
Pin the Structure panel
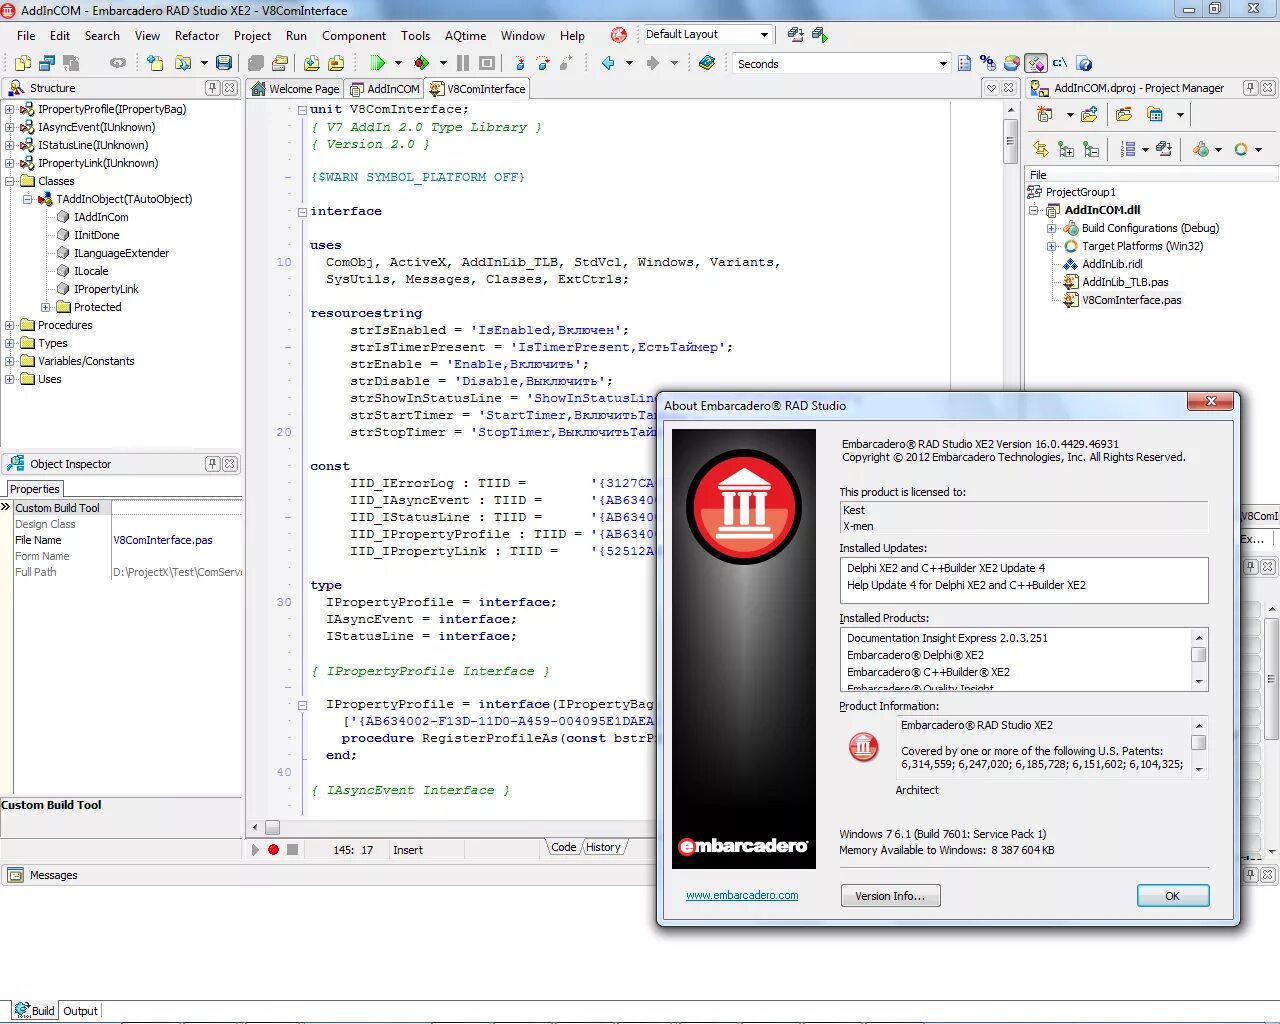pyautogui.click(x=212, y=88)
